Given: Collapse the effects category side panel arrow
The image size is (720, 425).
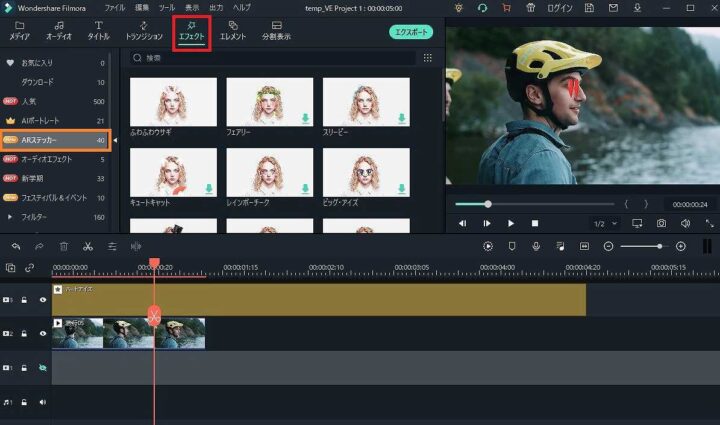Looking at the screenshot, I should pos(113,141).
